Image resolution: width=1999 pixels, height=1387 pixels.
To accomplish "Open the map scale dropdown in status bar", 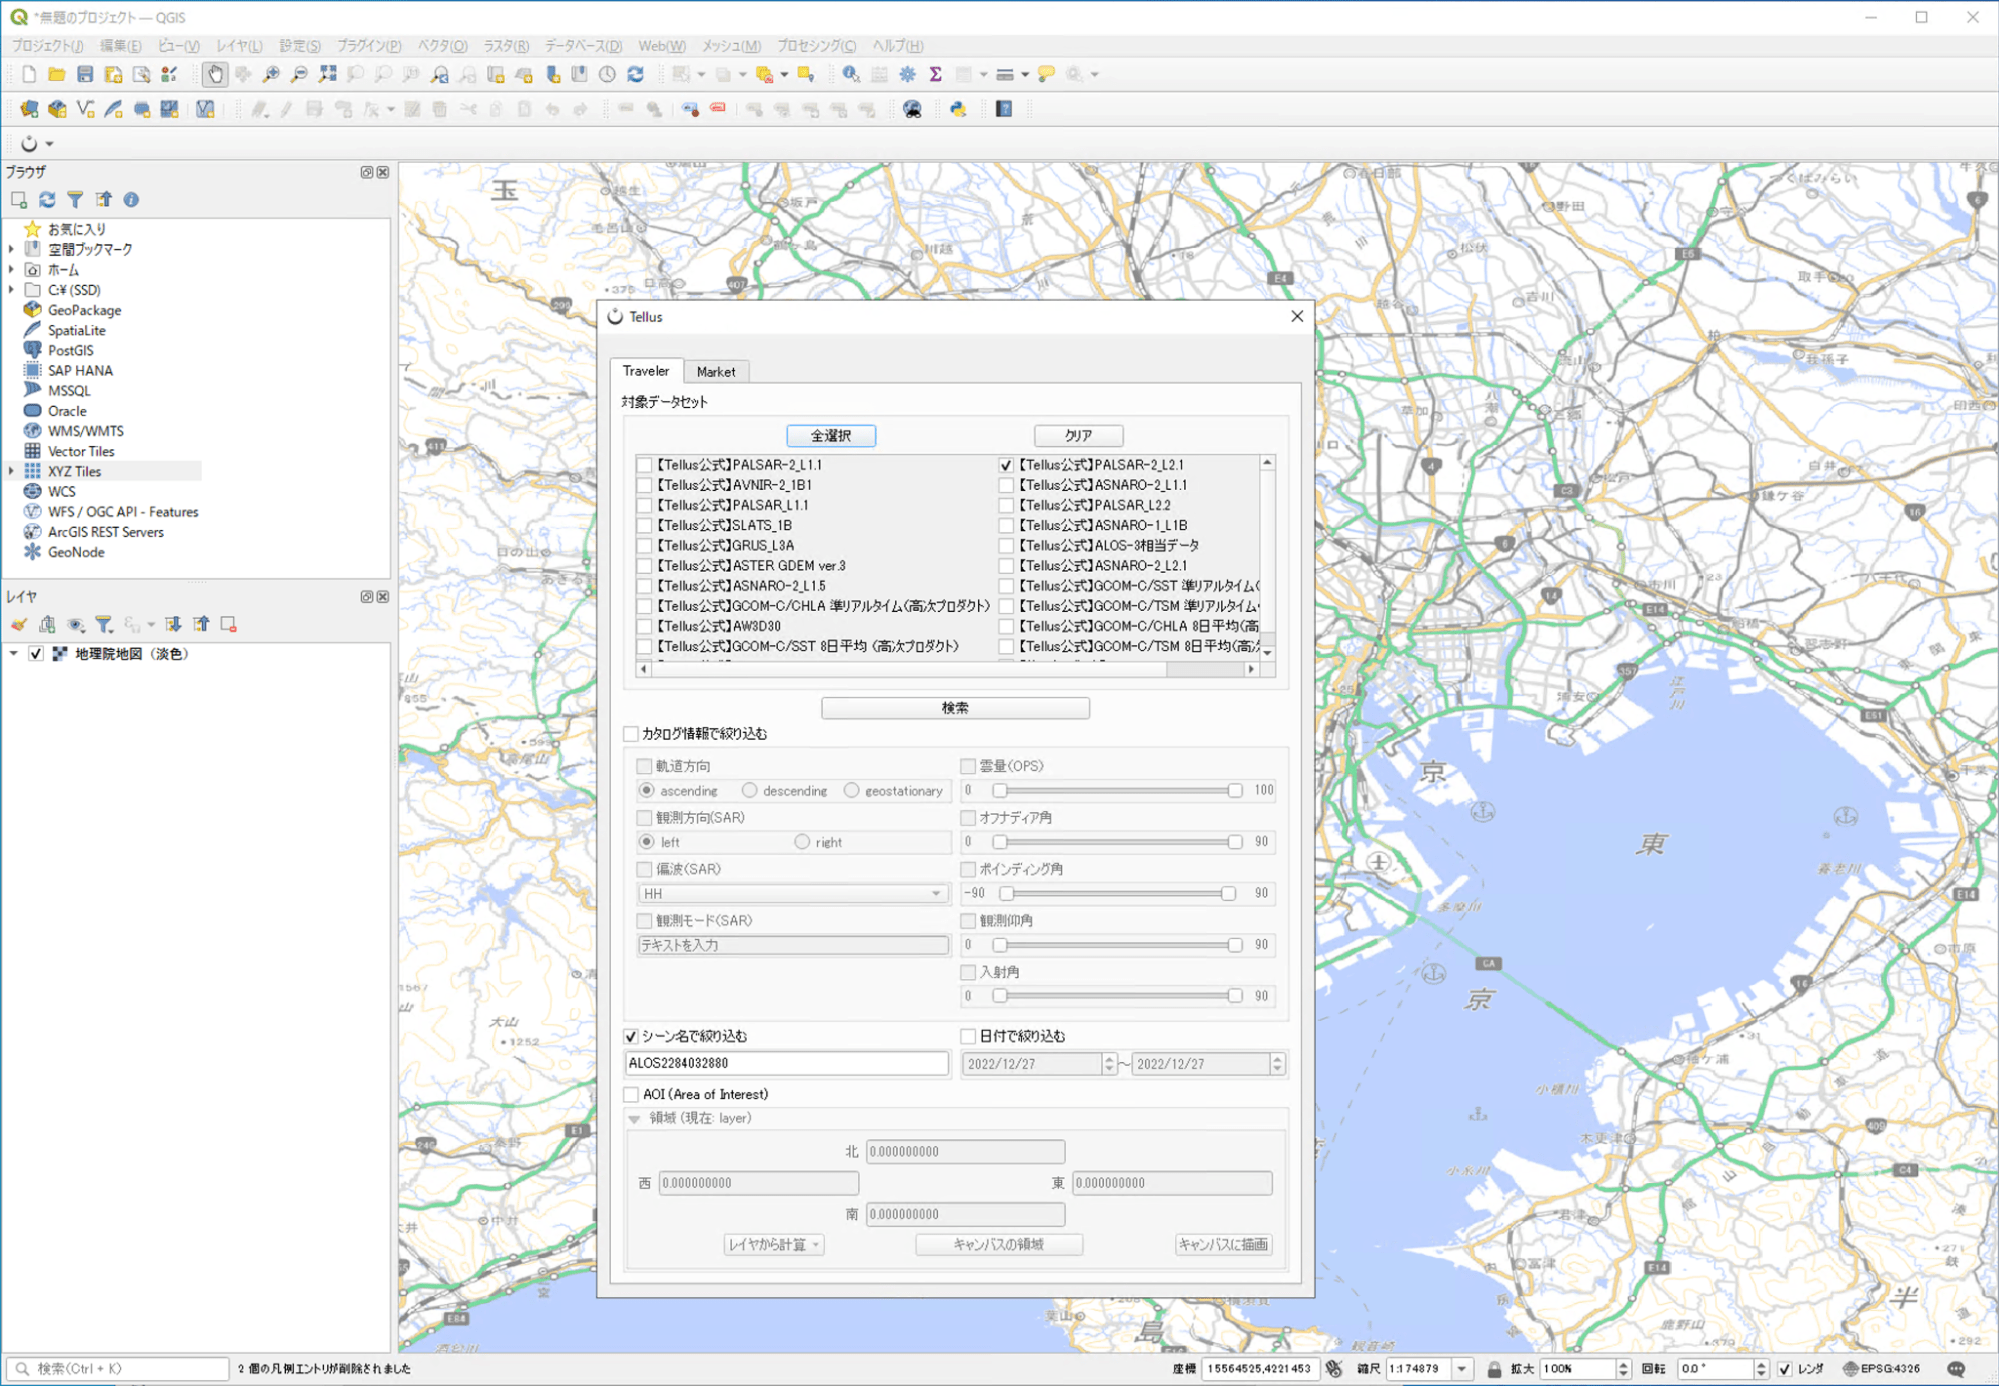I will (1462, 1369).
